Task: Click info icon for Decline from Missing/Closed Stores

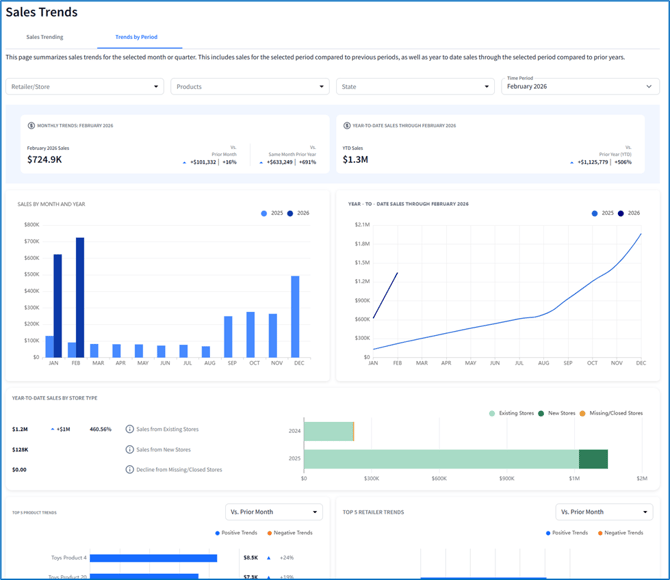Action: [130, 469]
